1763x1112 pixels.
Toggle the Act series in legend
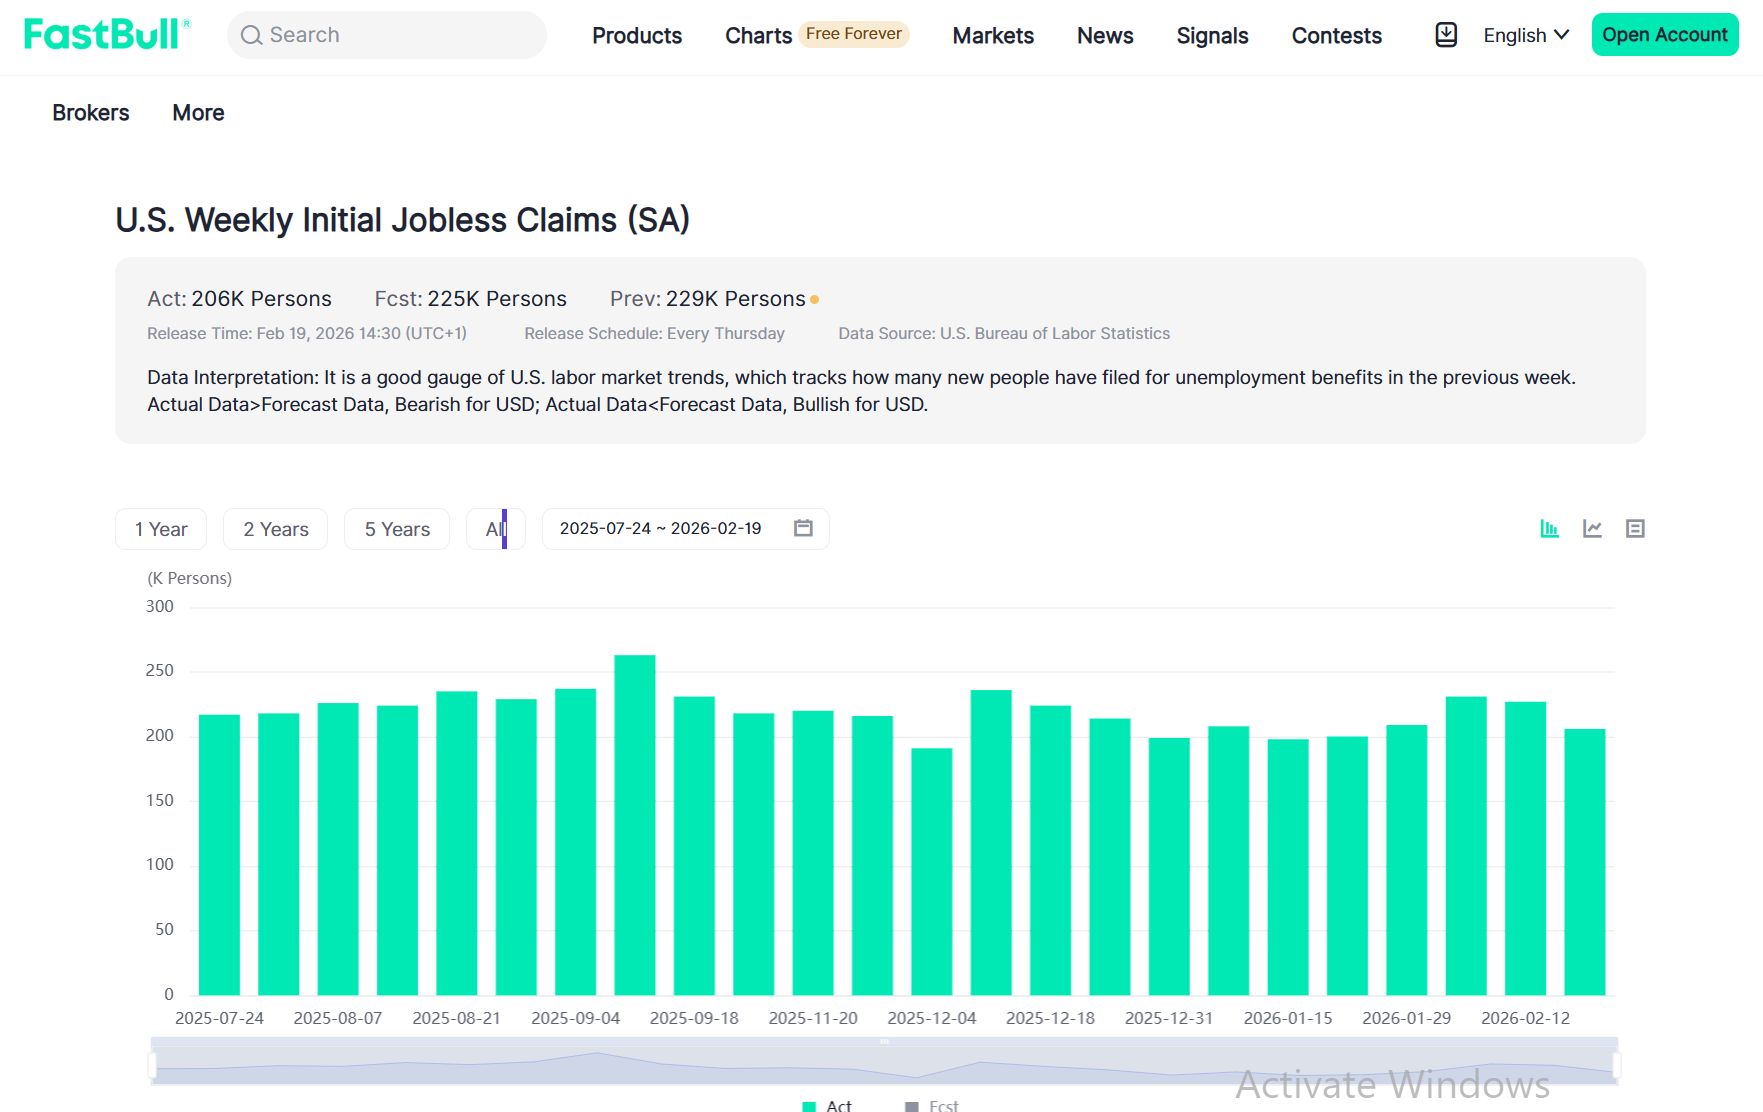(x=827, y=1105)
